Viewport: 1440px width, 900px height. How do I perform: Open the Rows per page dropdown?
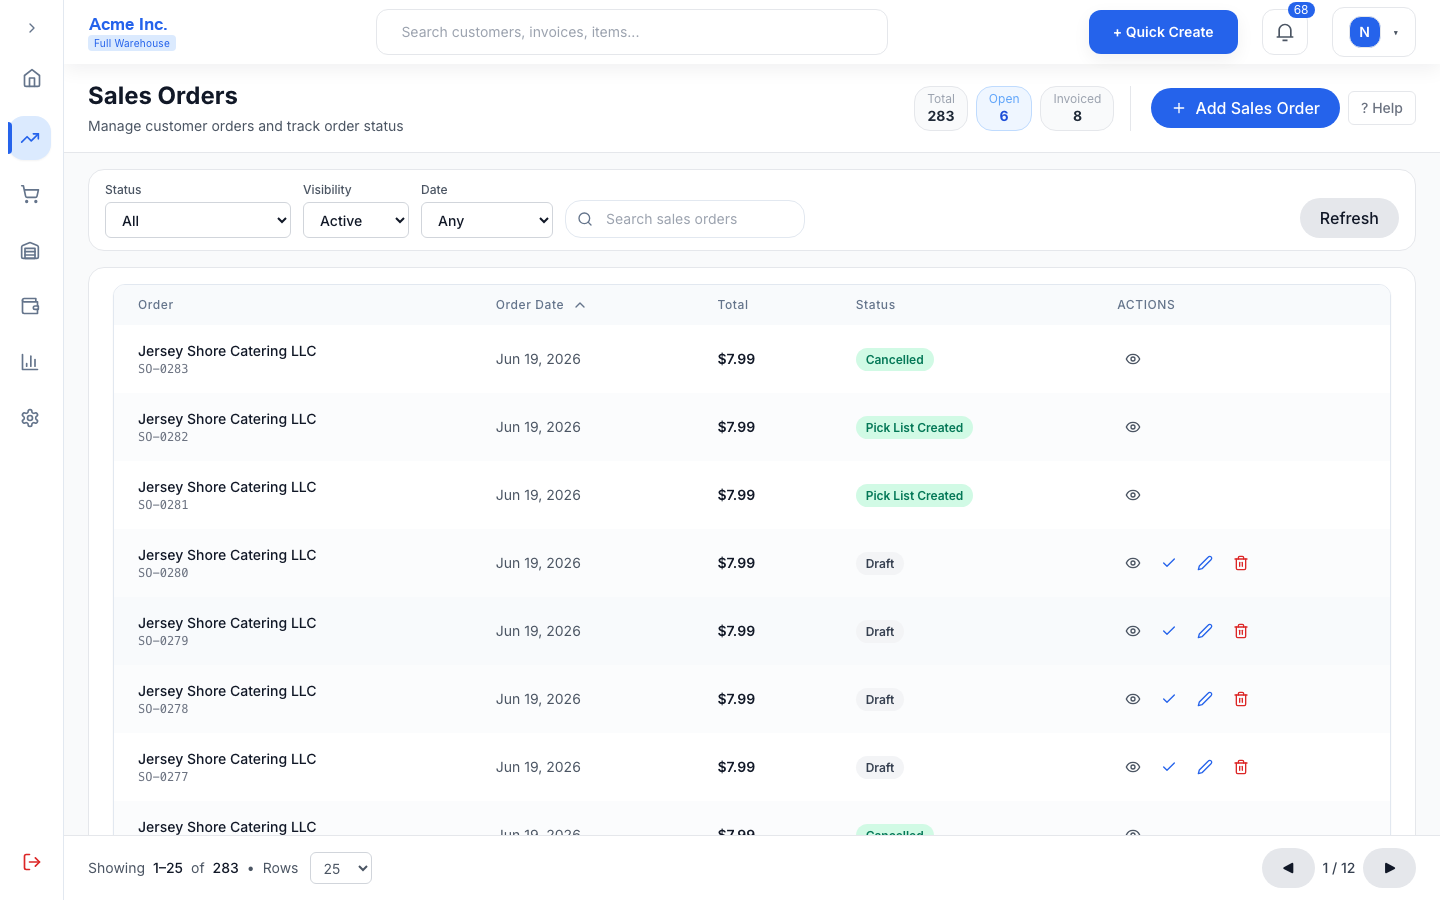point(341,868)
